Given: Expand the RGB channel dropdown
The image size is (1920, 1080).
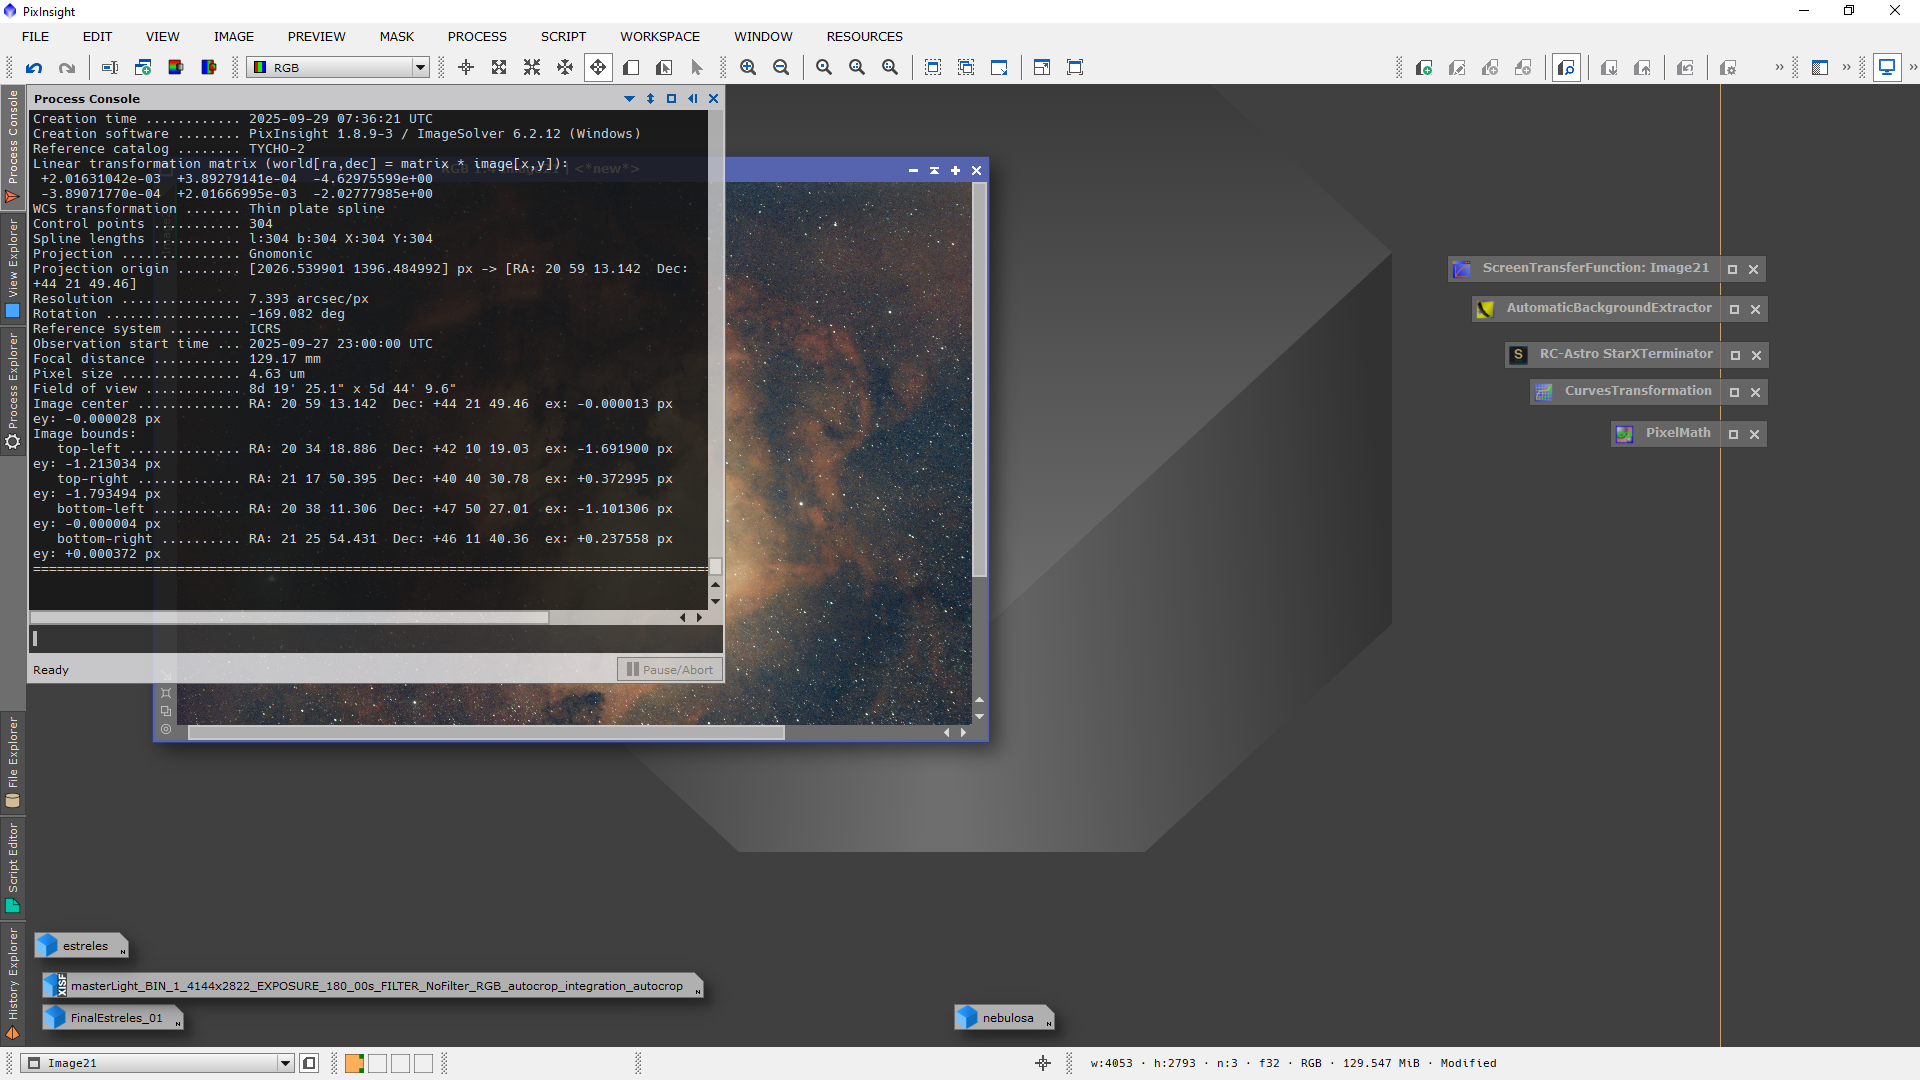Looking at the screenshot, I should pyautogui.click(x=420, y=67).
